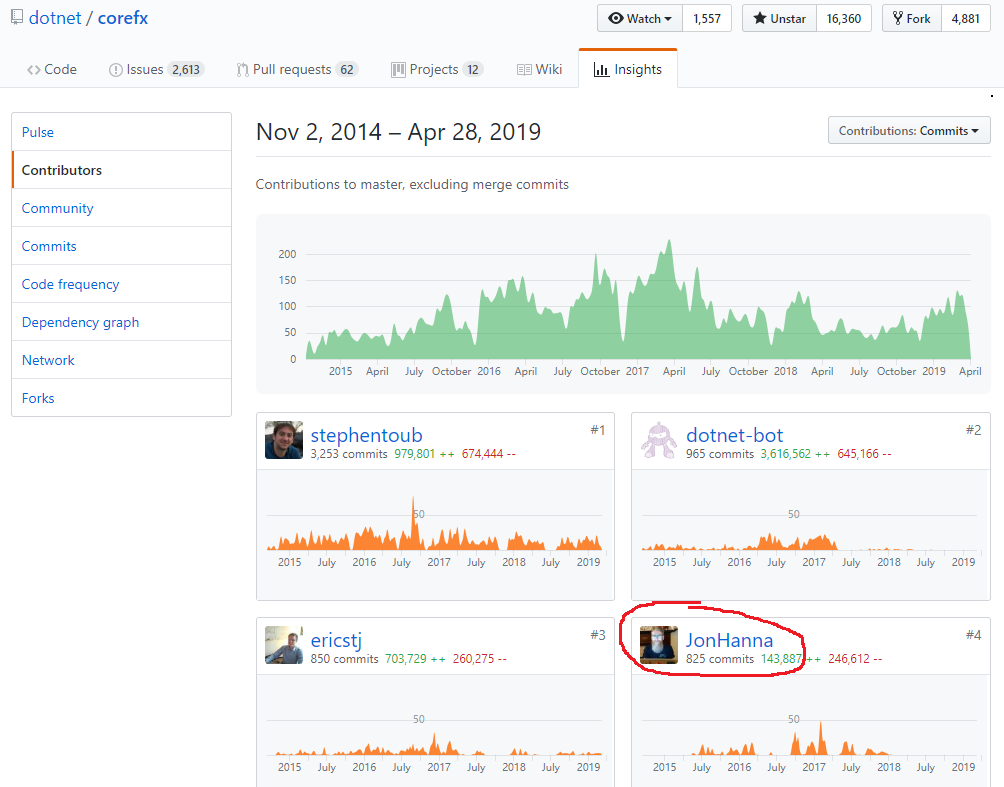Open ericstj's profile link
Viewport: 1004px width, 787px height.
pos(336,640)
